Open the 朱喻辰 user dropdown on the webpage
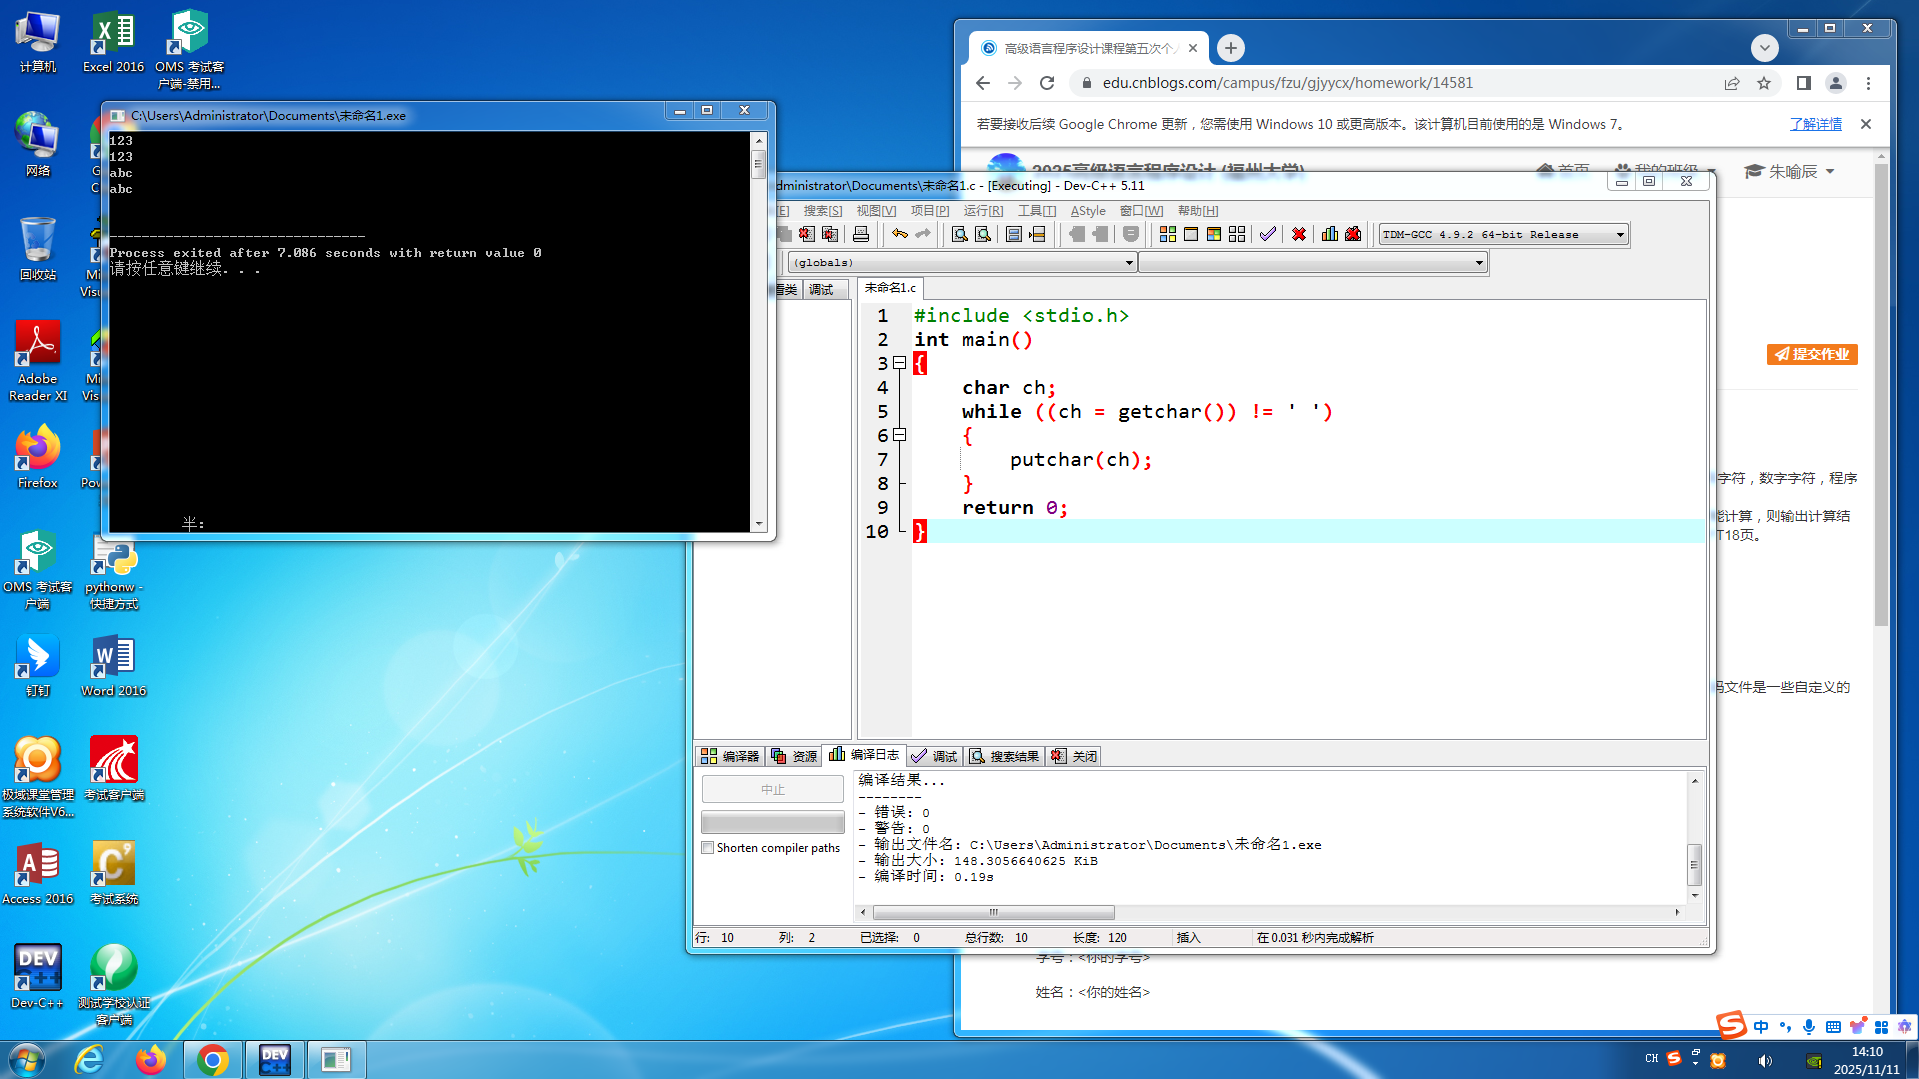The height and width of the screenshot is (1079, 1919). click(x=1790, y=172)
